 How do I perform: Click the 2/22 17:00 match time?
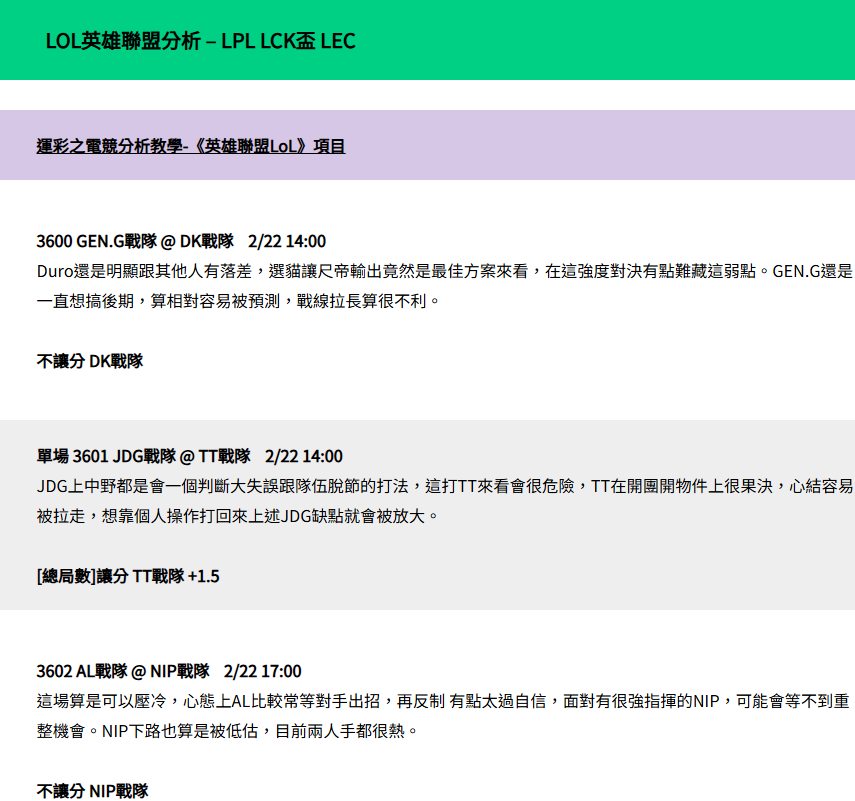tap(263, 671)
